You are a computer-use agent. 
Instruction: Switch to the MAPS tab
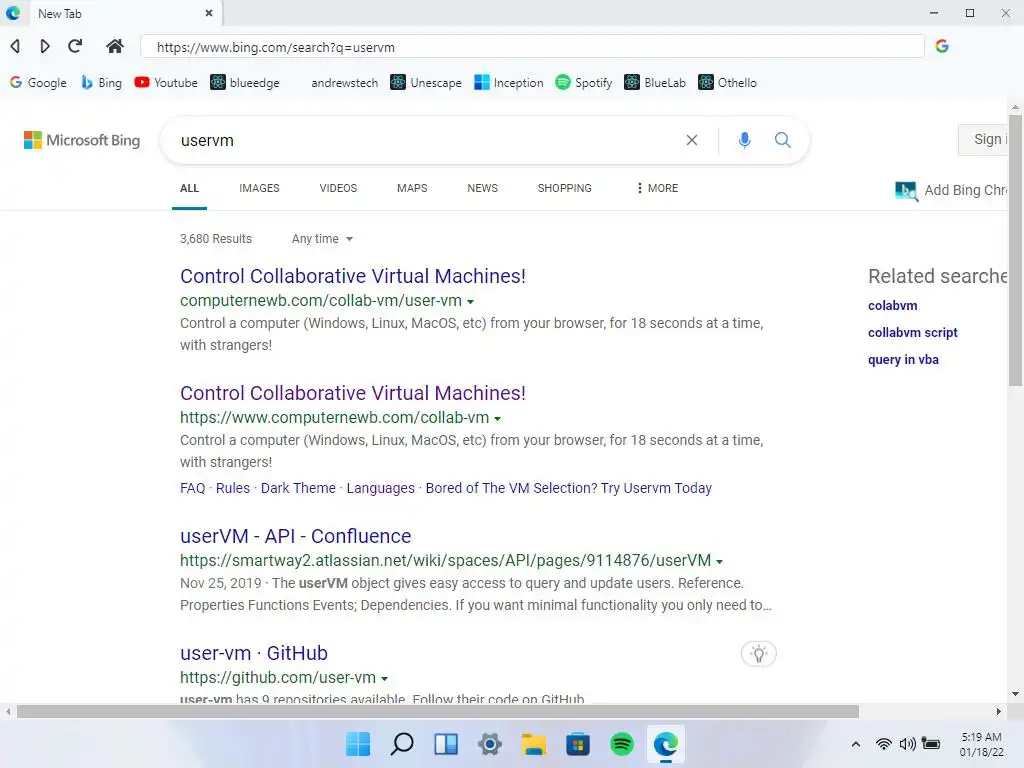[x=412, y=188]
